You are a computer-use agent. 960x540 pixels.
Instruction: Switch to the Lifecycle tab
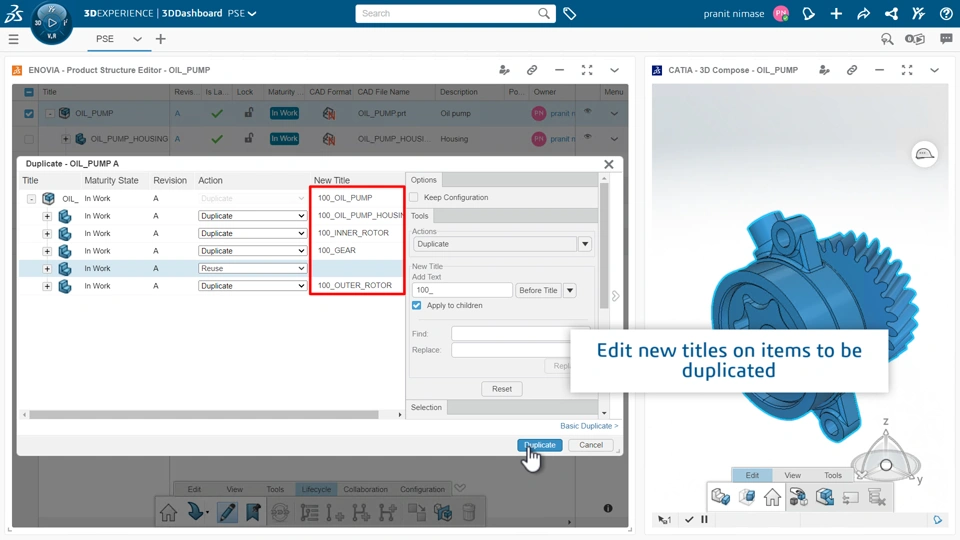click(x=316, y=489)
